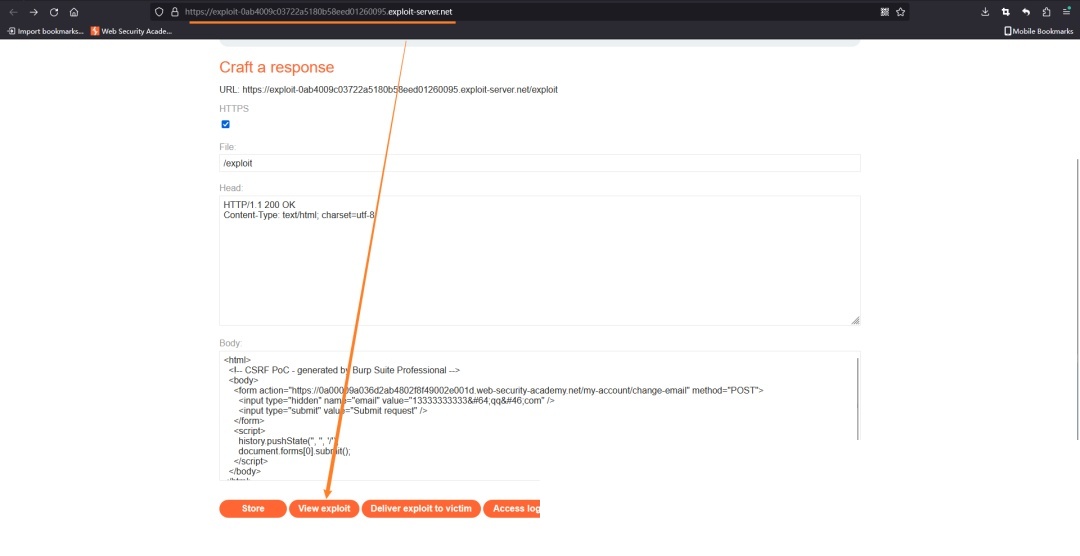
Task: Click the 'File:' label
Action: (x=228, y=147)
